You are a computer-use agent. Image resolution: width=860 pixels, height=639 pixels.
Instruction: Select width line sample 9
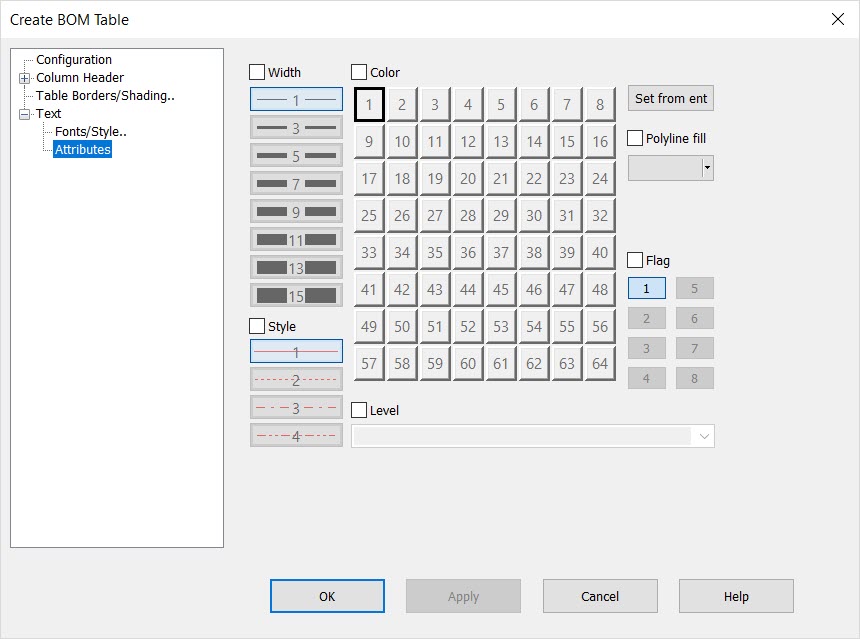click(x=296, y=211)
